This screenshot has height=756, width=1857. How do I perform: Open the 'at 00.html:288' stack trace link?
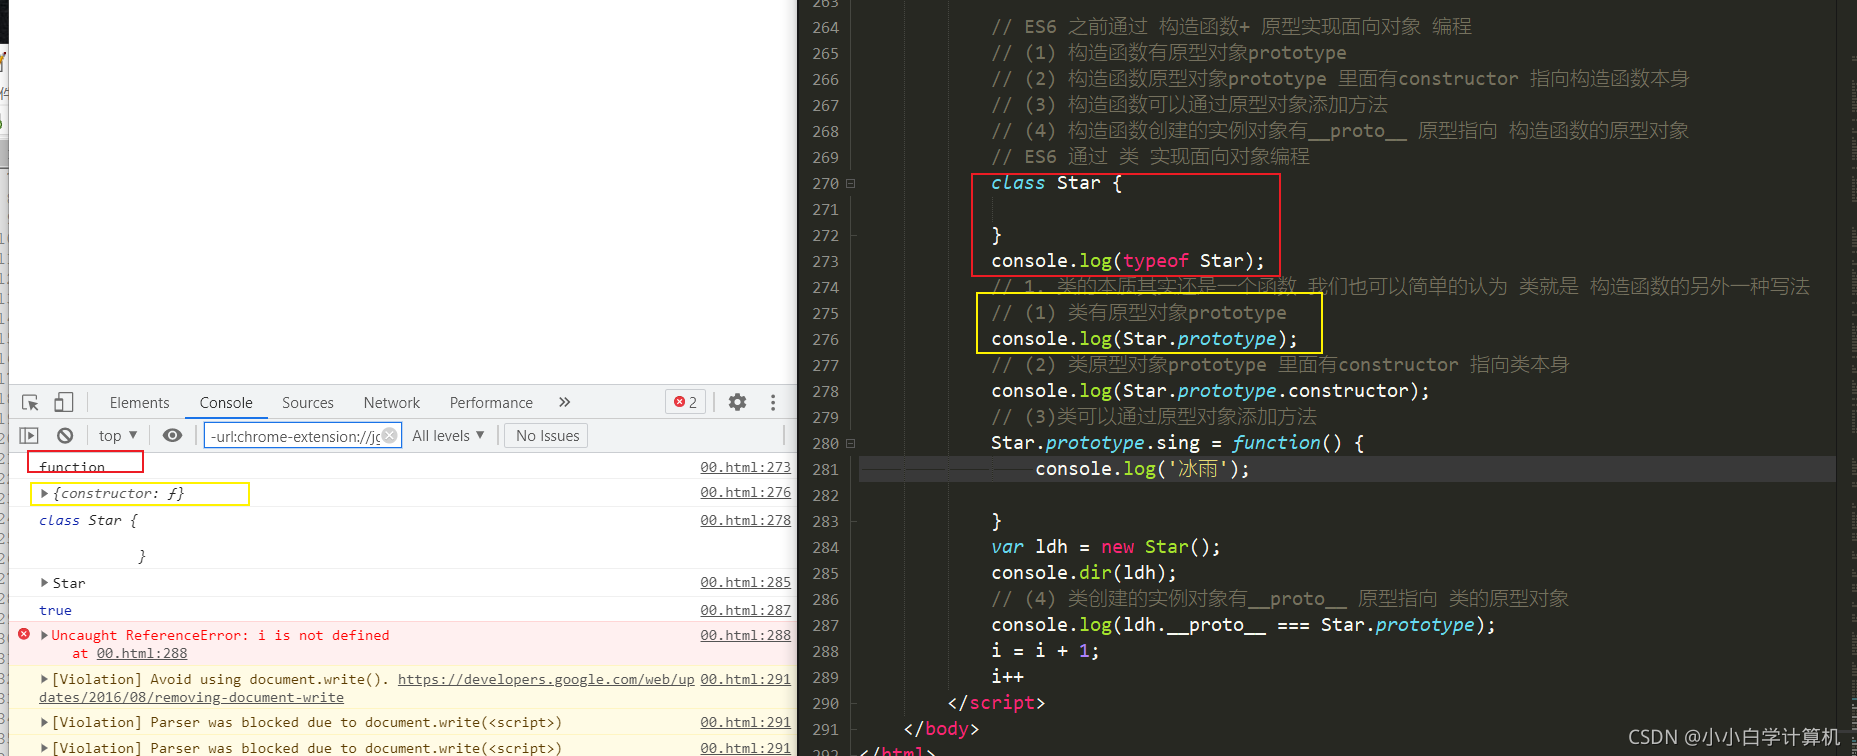click(x=142, y=653)
